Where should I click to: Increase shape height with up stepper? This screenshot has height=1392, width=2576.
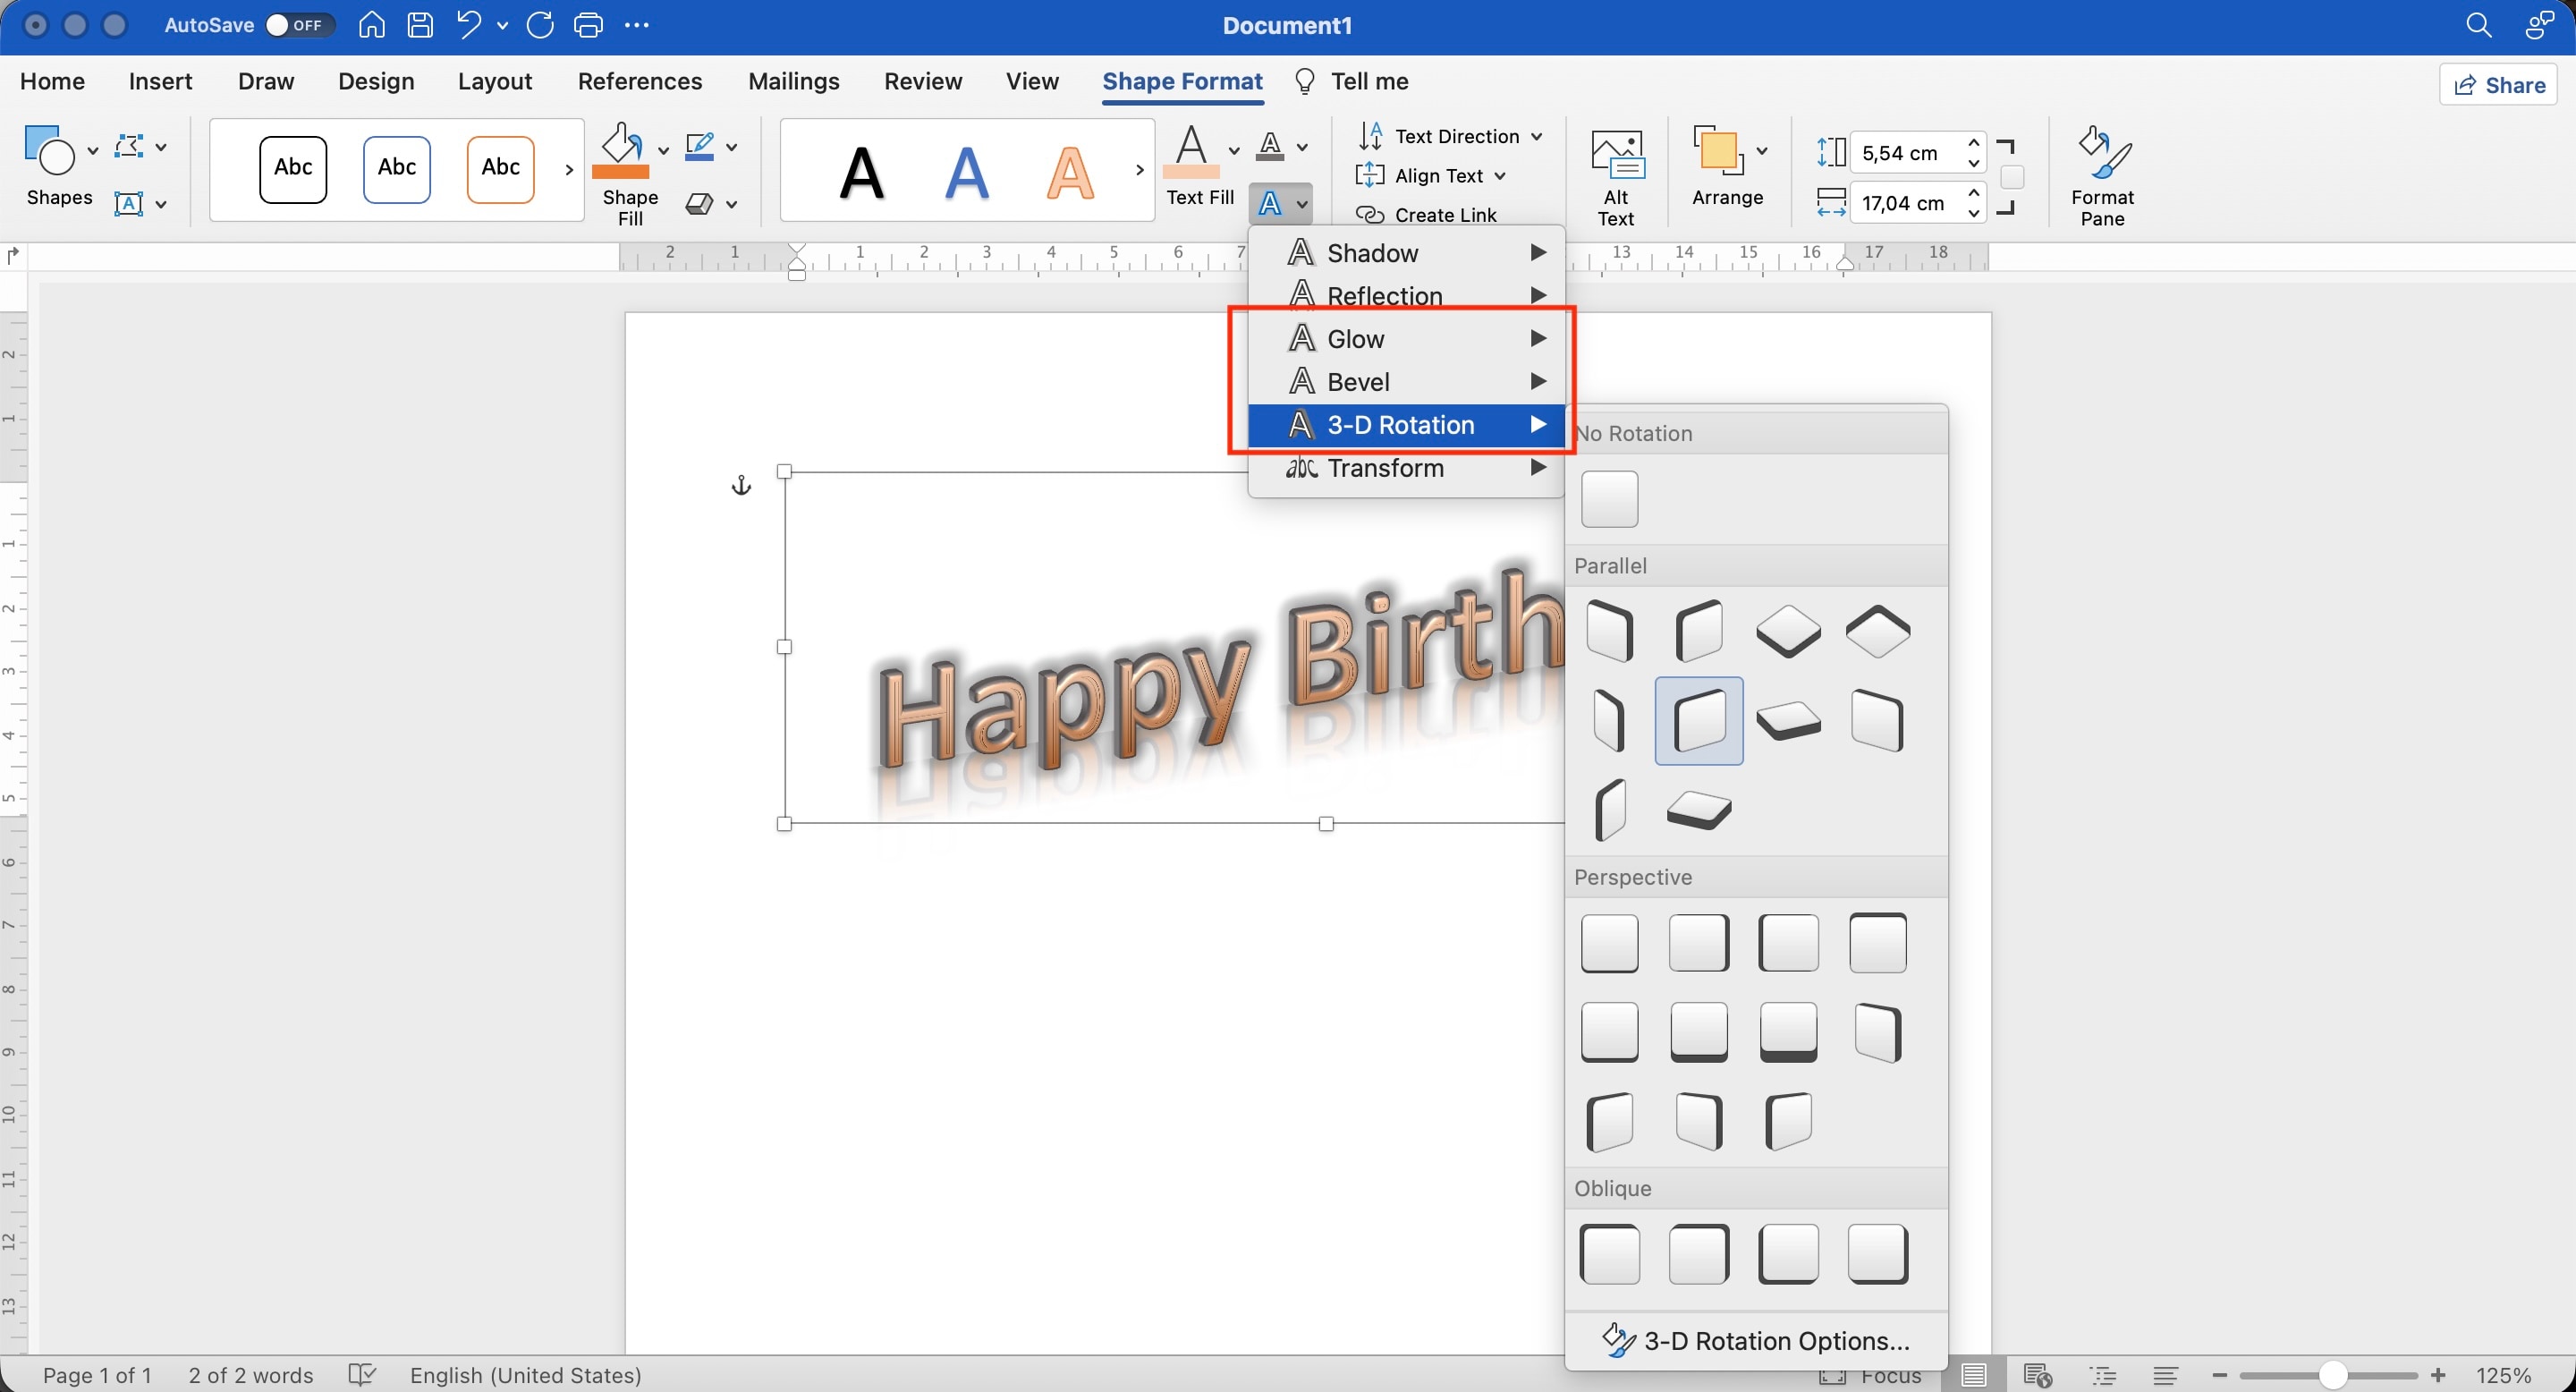click(1973, 143)
